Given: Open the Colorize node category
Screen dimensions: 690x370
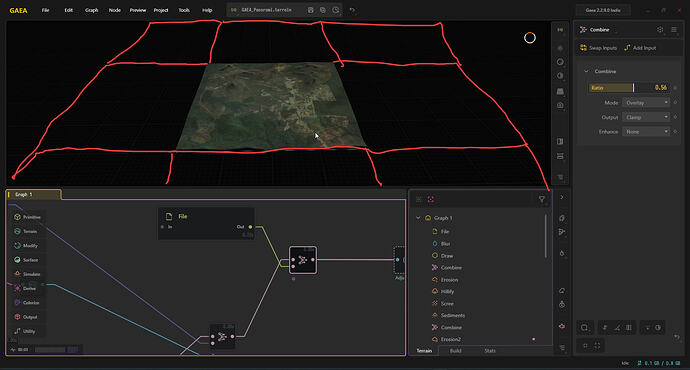Looking at the screenshot, I should 27,303.
